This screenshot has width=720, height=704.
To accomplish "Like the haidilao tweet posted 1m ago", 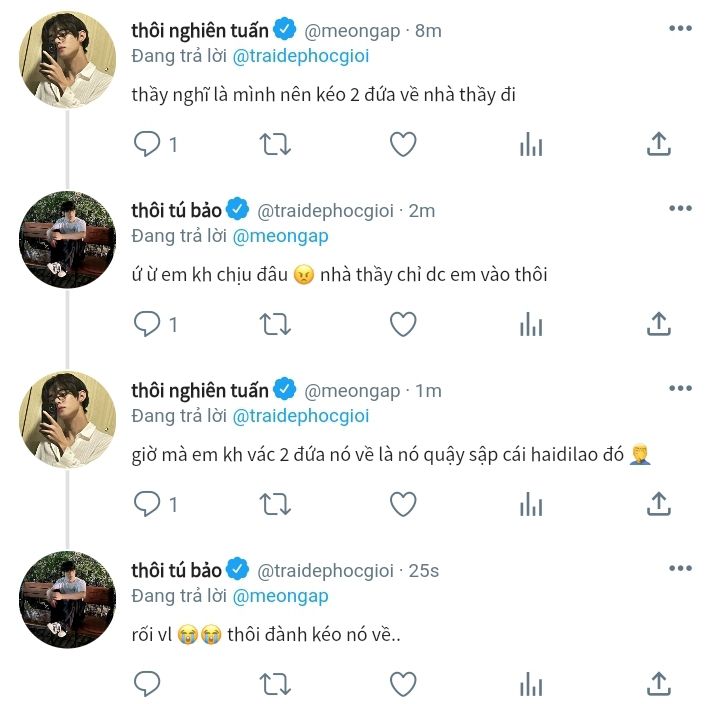I will (x=403, y=504).
